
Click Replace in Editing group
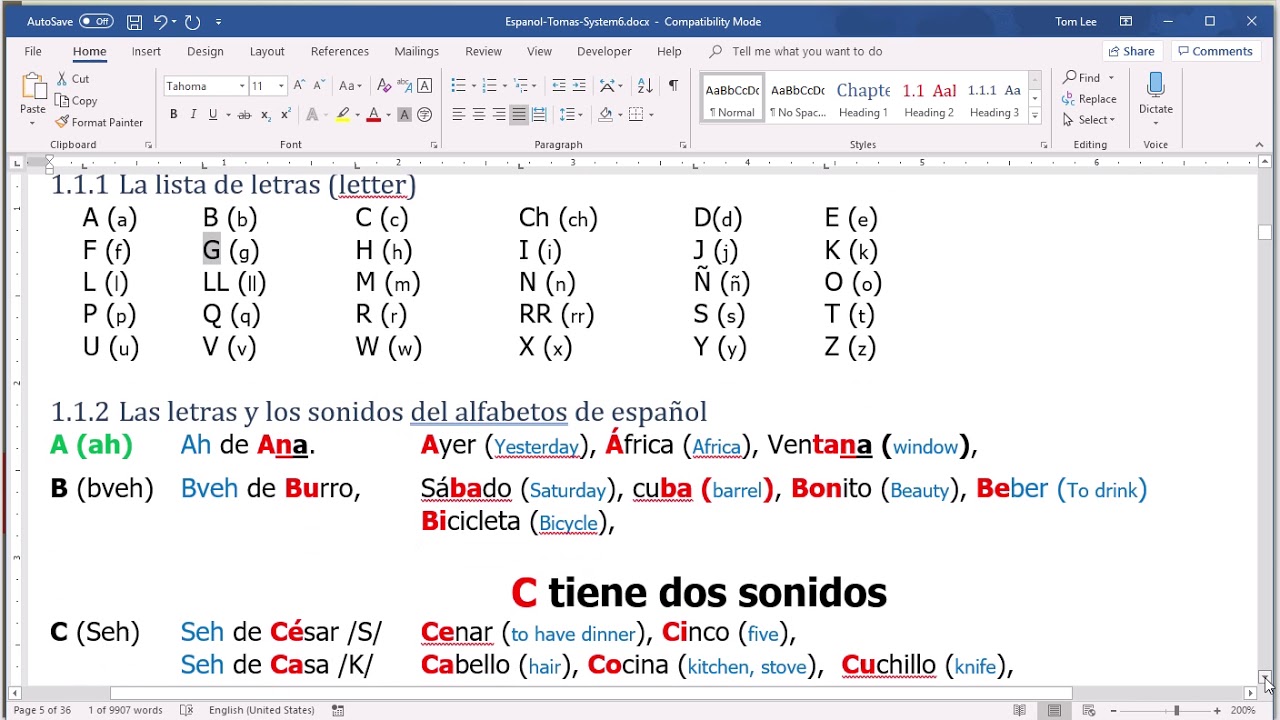1089,99
